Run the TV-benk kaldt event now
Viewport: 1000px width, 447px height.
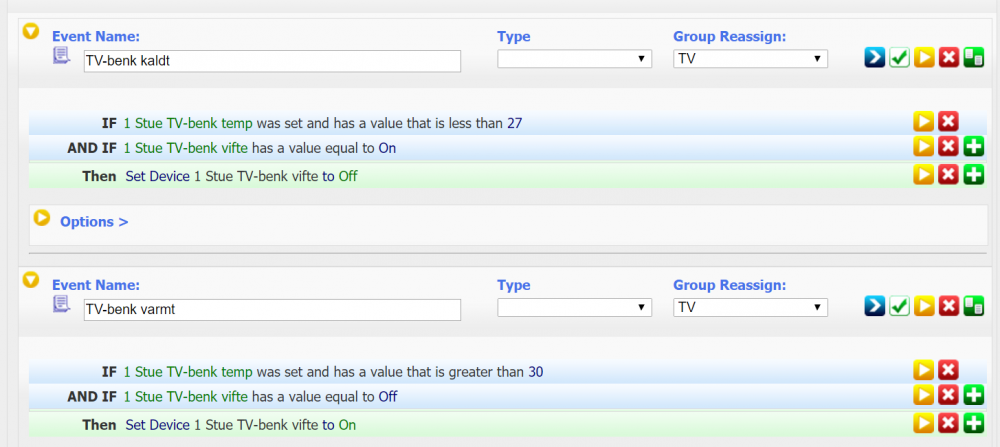924,59
